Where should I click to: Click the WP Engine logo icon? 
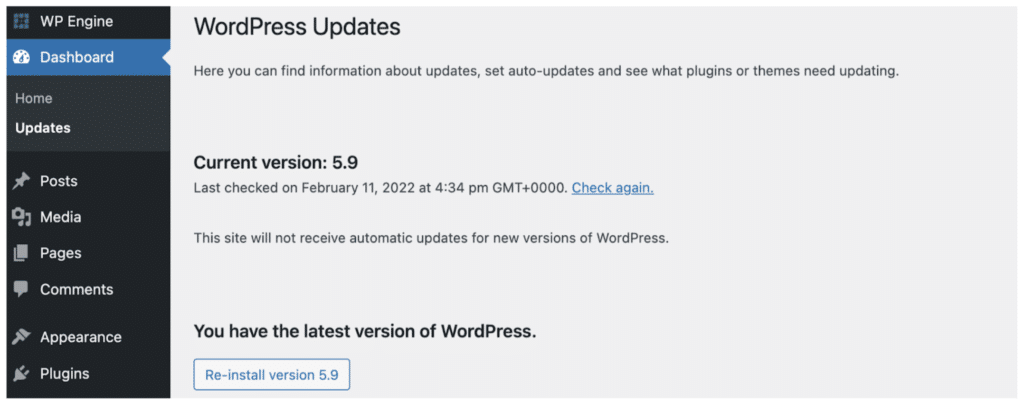coord(21,21)
